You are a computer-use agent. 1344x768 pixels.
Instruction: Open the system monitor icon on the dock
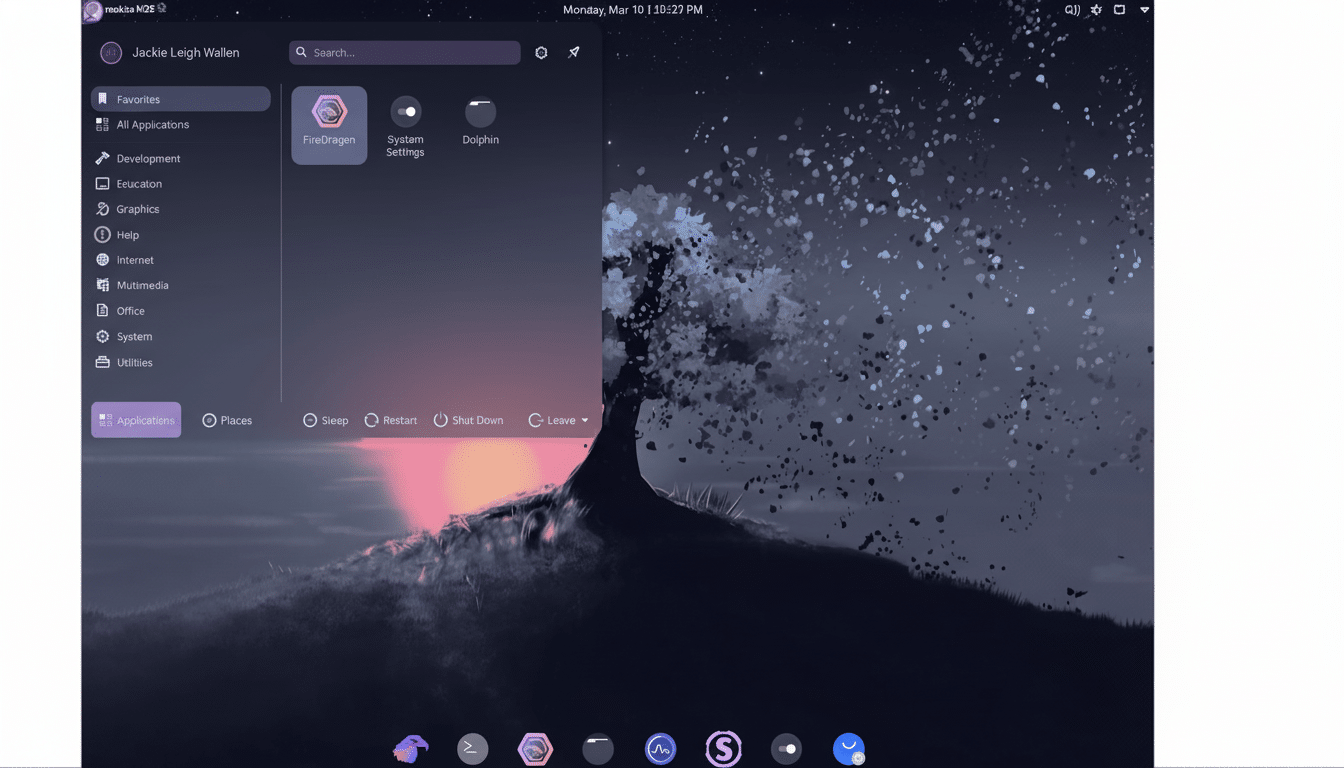pyautogui.click(x=660, y=747)
